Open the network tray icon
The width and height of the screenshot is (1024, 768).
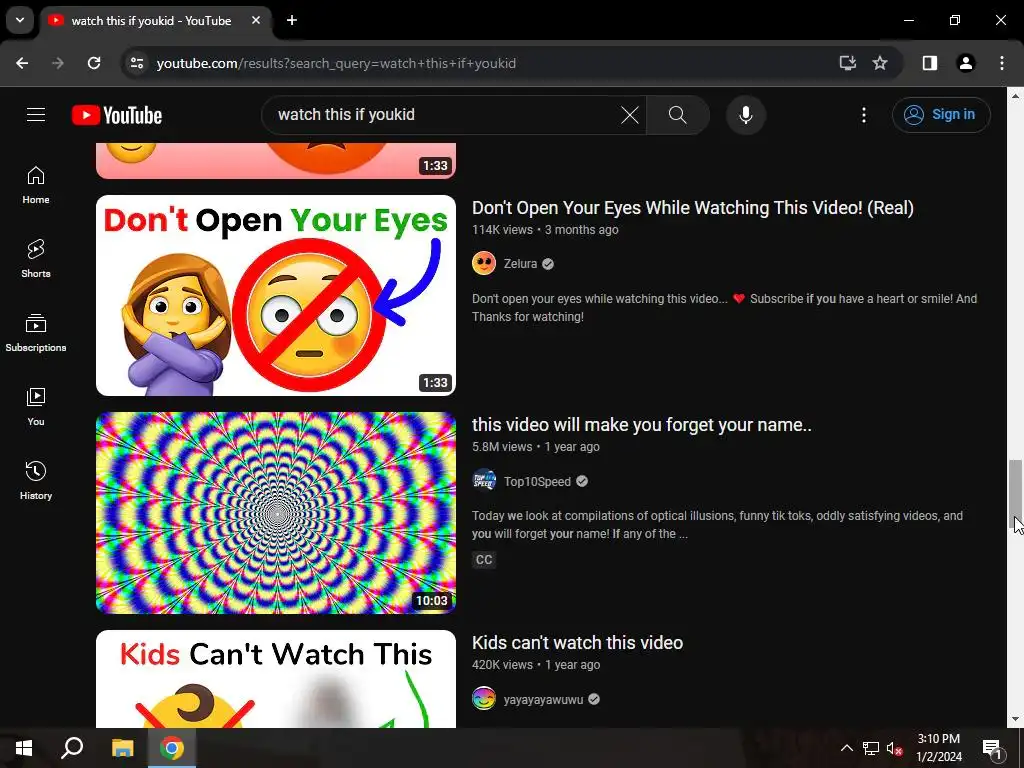(x=871, y=748)
